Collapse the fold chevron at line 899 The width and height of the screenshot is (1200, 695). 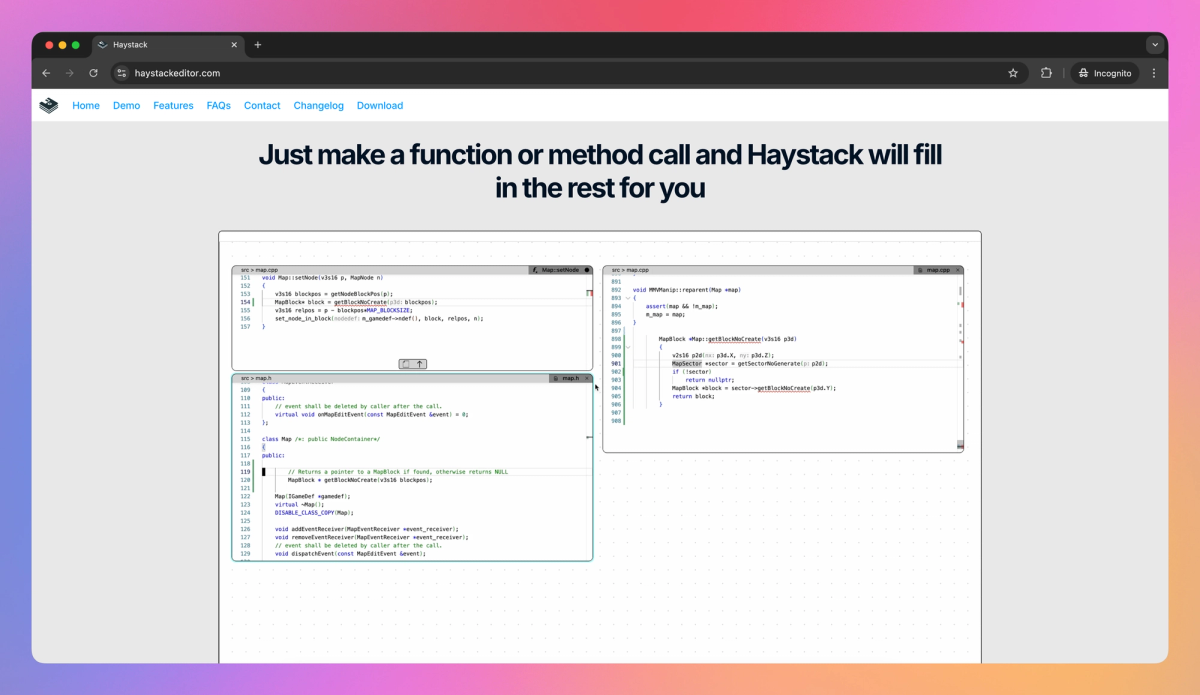pos(629,347)
